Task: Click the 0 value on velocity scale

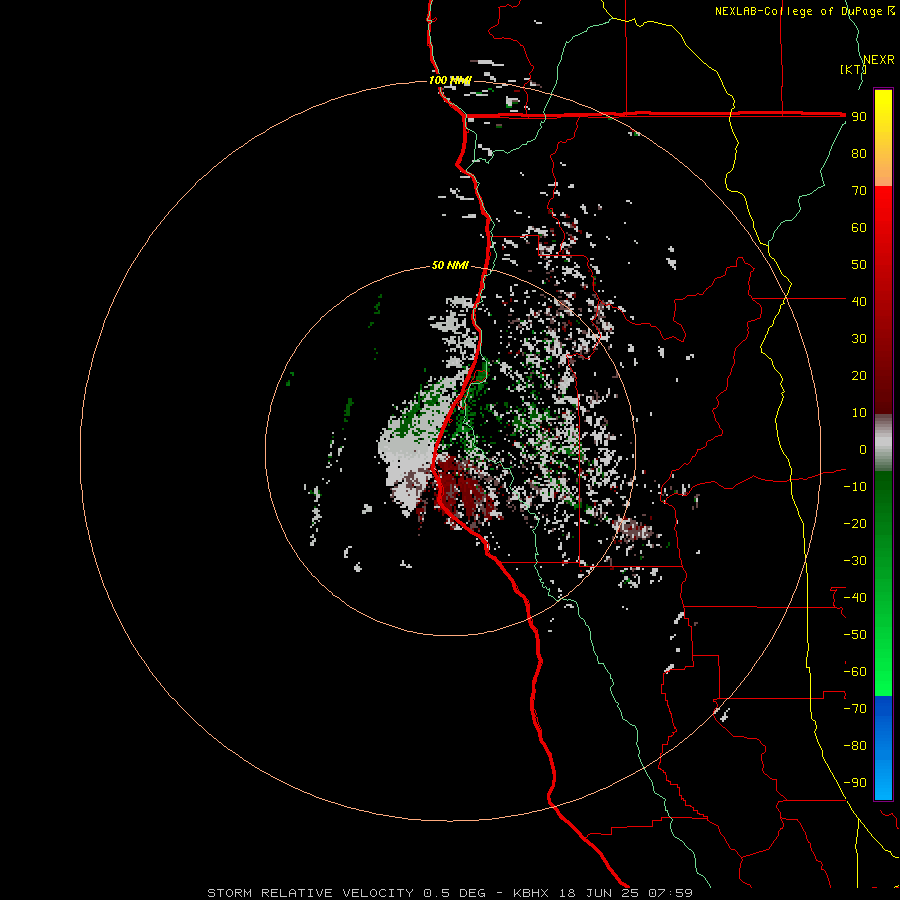Action: point(863,449)
